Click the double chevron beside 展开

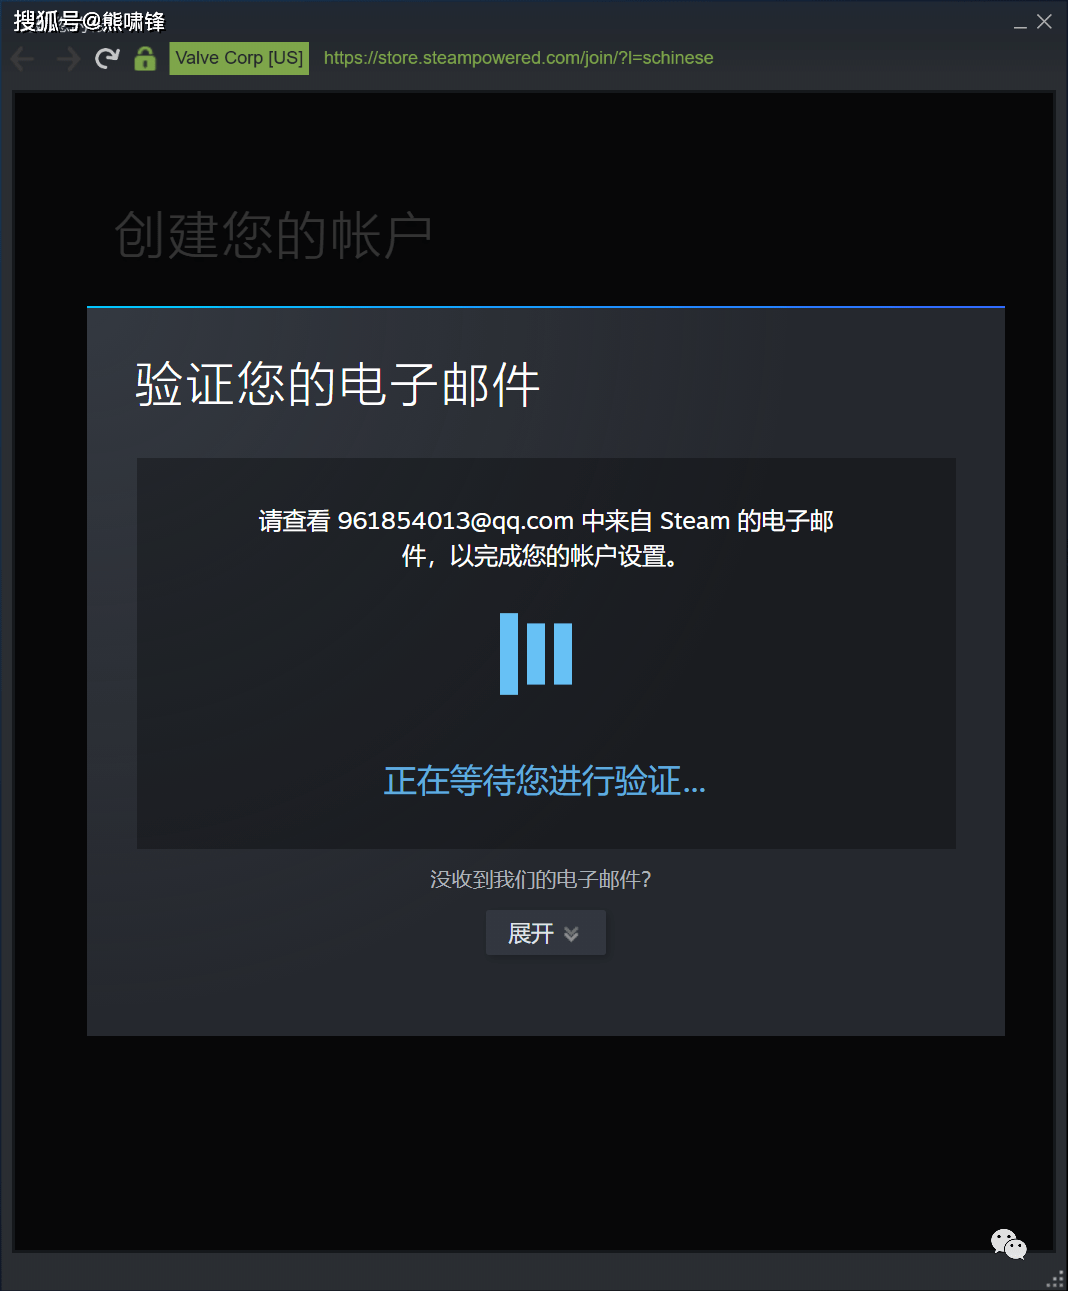pyautogui.click(x=571, y=934)
